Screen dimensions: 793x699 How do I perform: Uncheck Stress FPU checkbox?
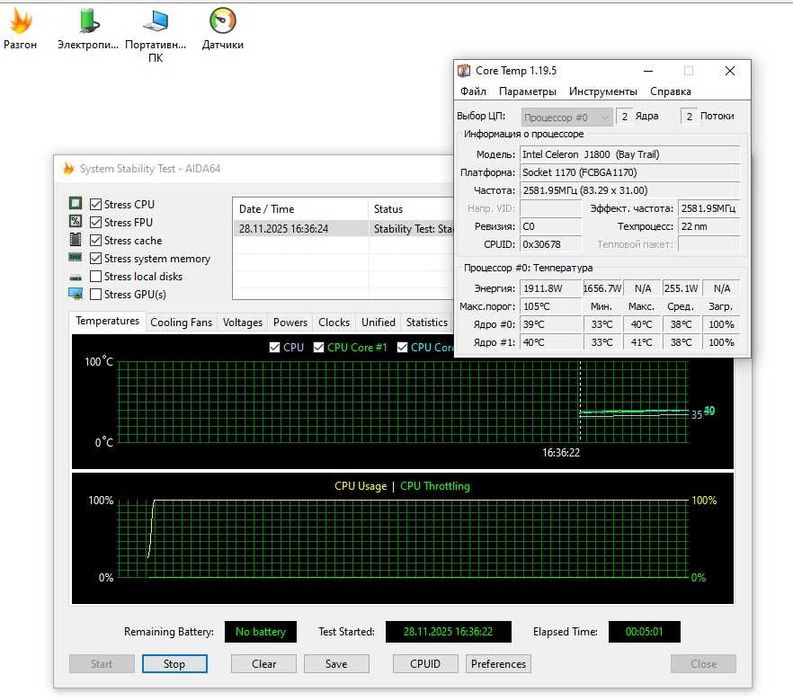pyautogui.click(x=96, y=222)
